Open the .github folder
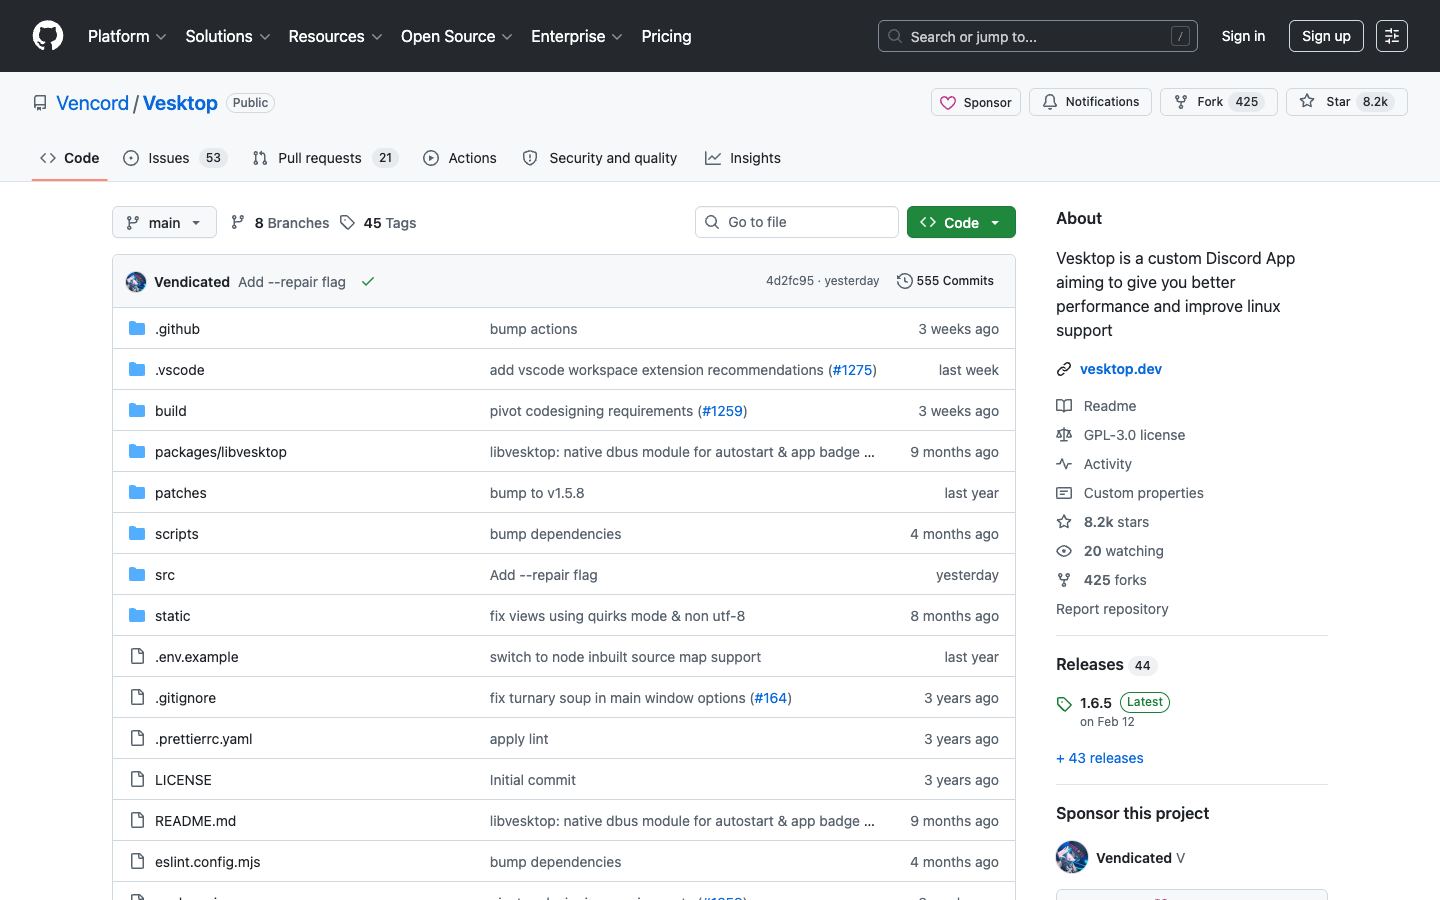1440x900 pixels. click(x=177, y=329)
